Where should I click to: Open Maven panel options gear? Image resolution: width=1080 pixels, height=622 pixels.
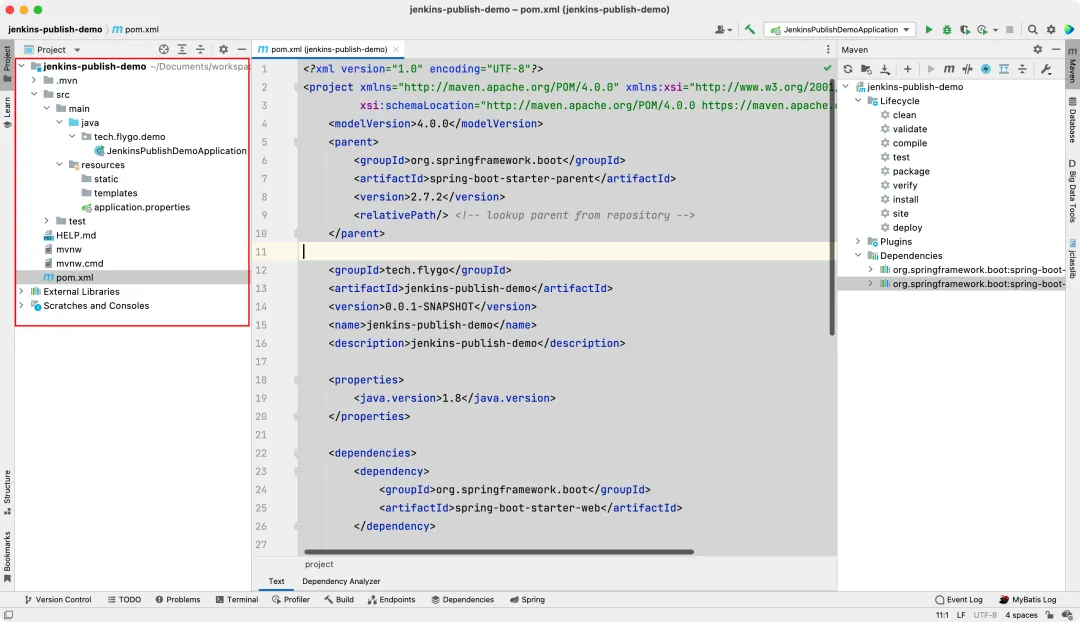click(x=1037, y=50)
